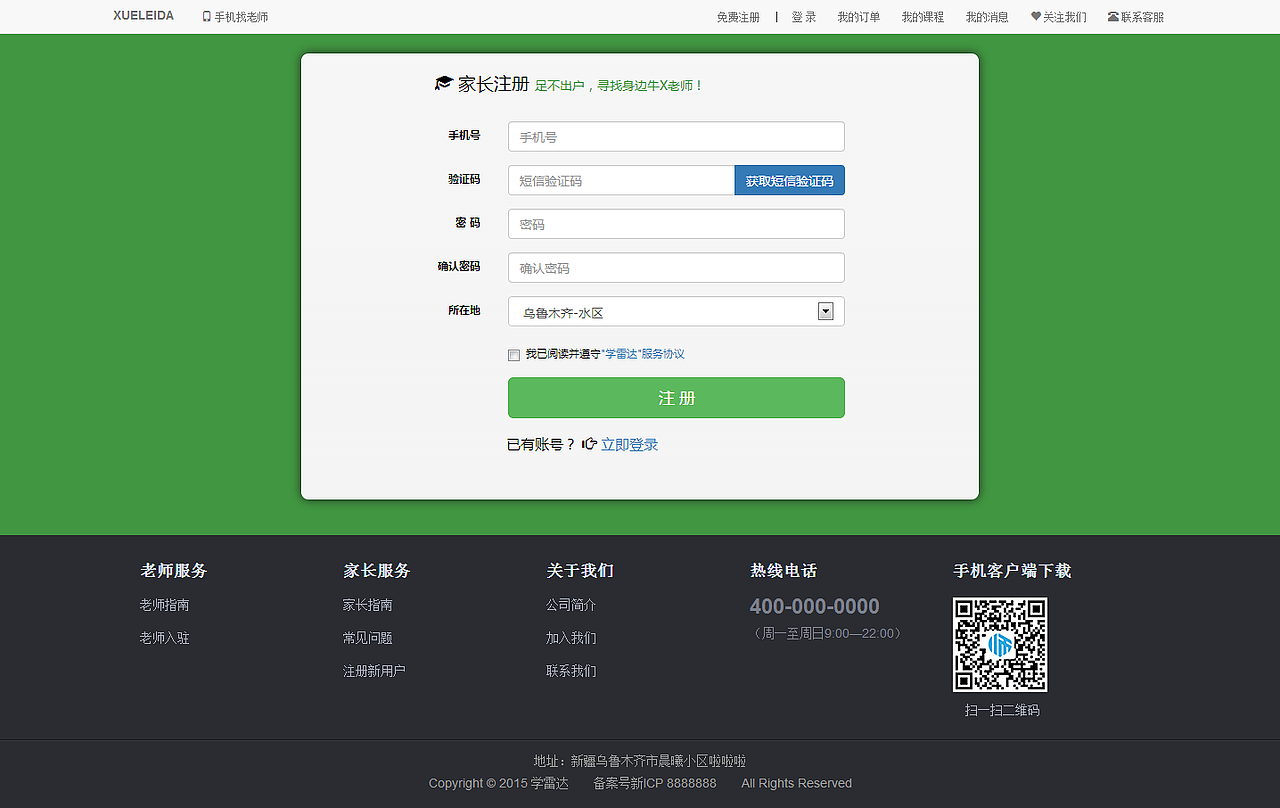Open 常见问题 footer link
1280x808 pixels.
368,638
